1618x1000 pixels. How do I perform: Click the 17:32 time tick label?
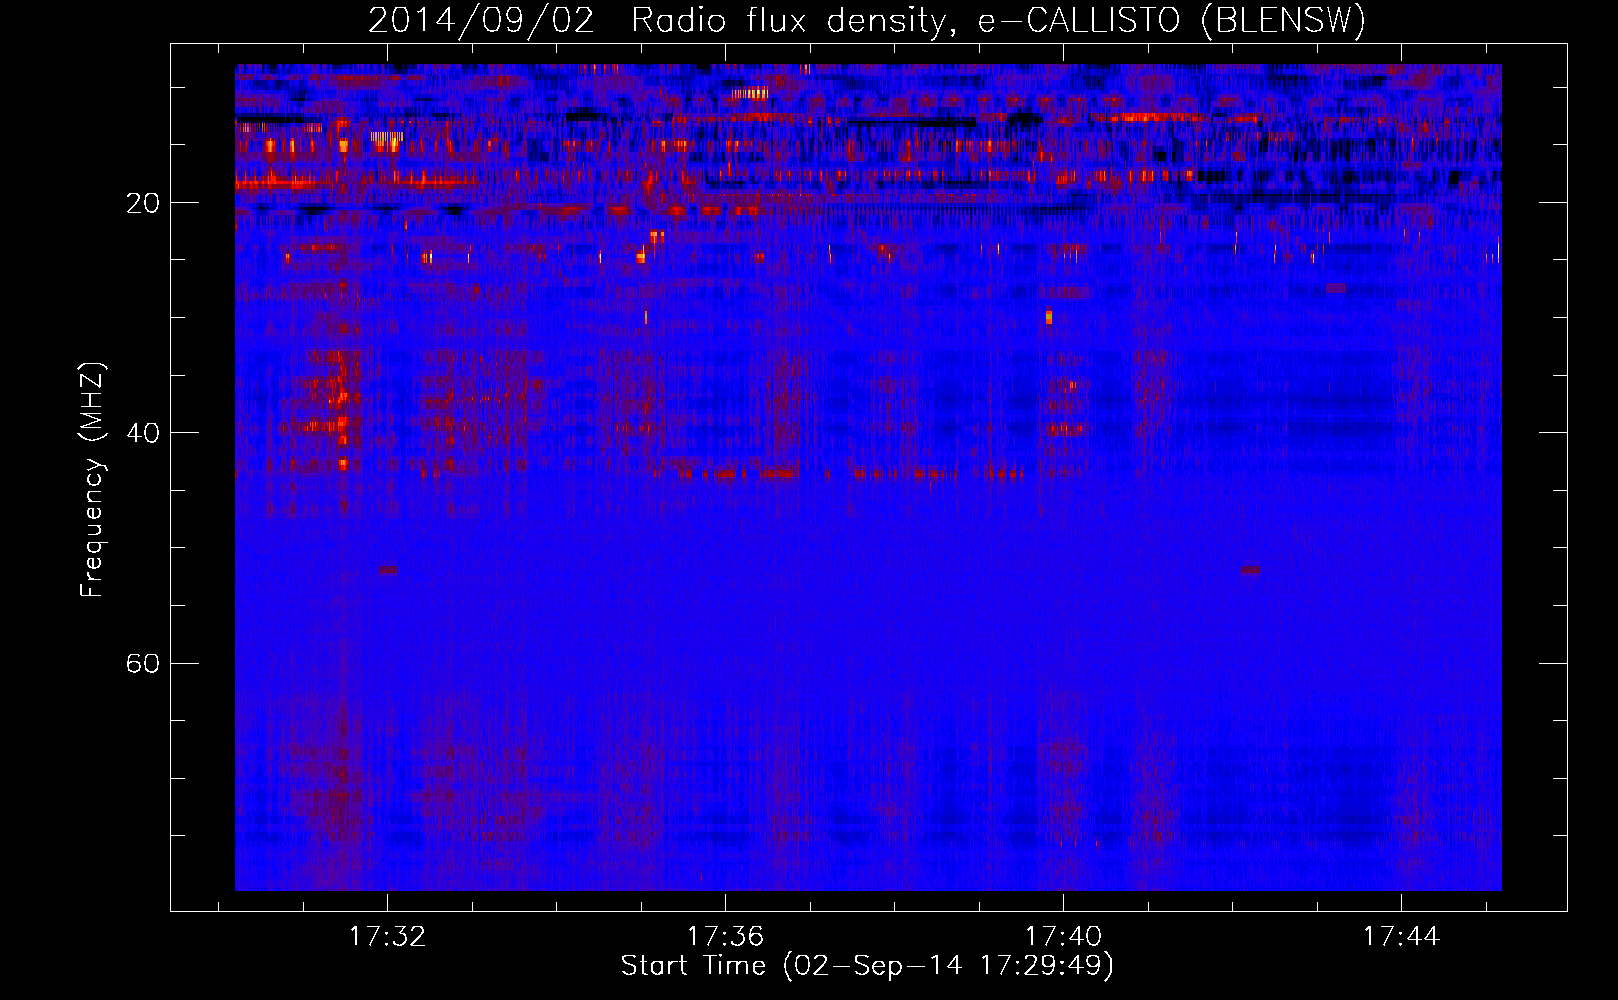387,936
